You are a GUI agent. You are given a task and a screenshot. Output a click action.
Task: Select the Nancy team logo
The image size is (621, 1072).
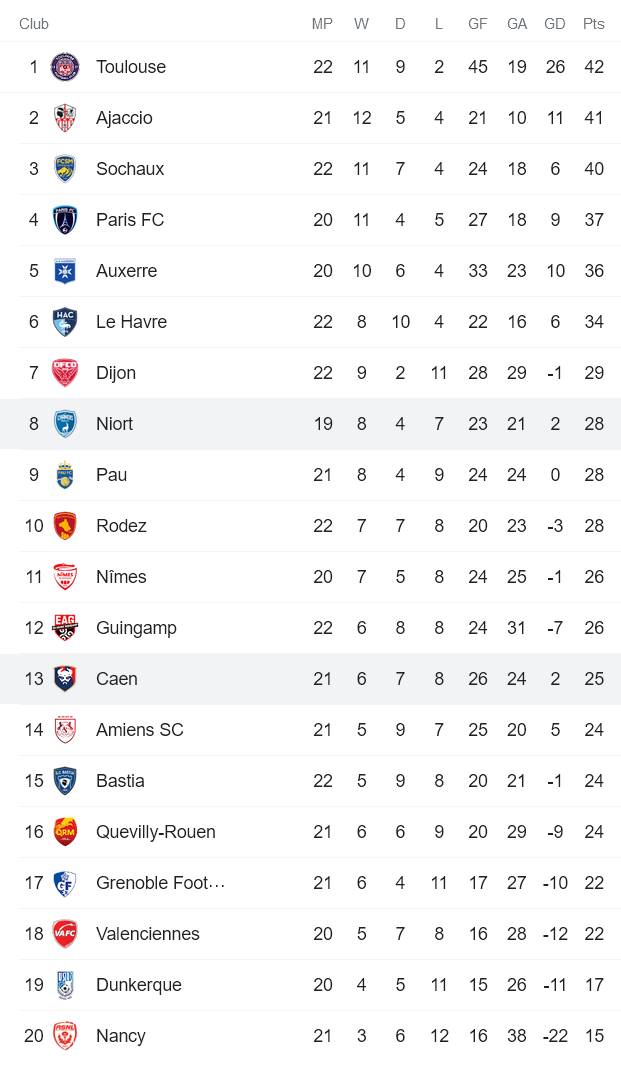tap(65, 1035)
